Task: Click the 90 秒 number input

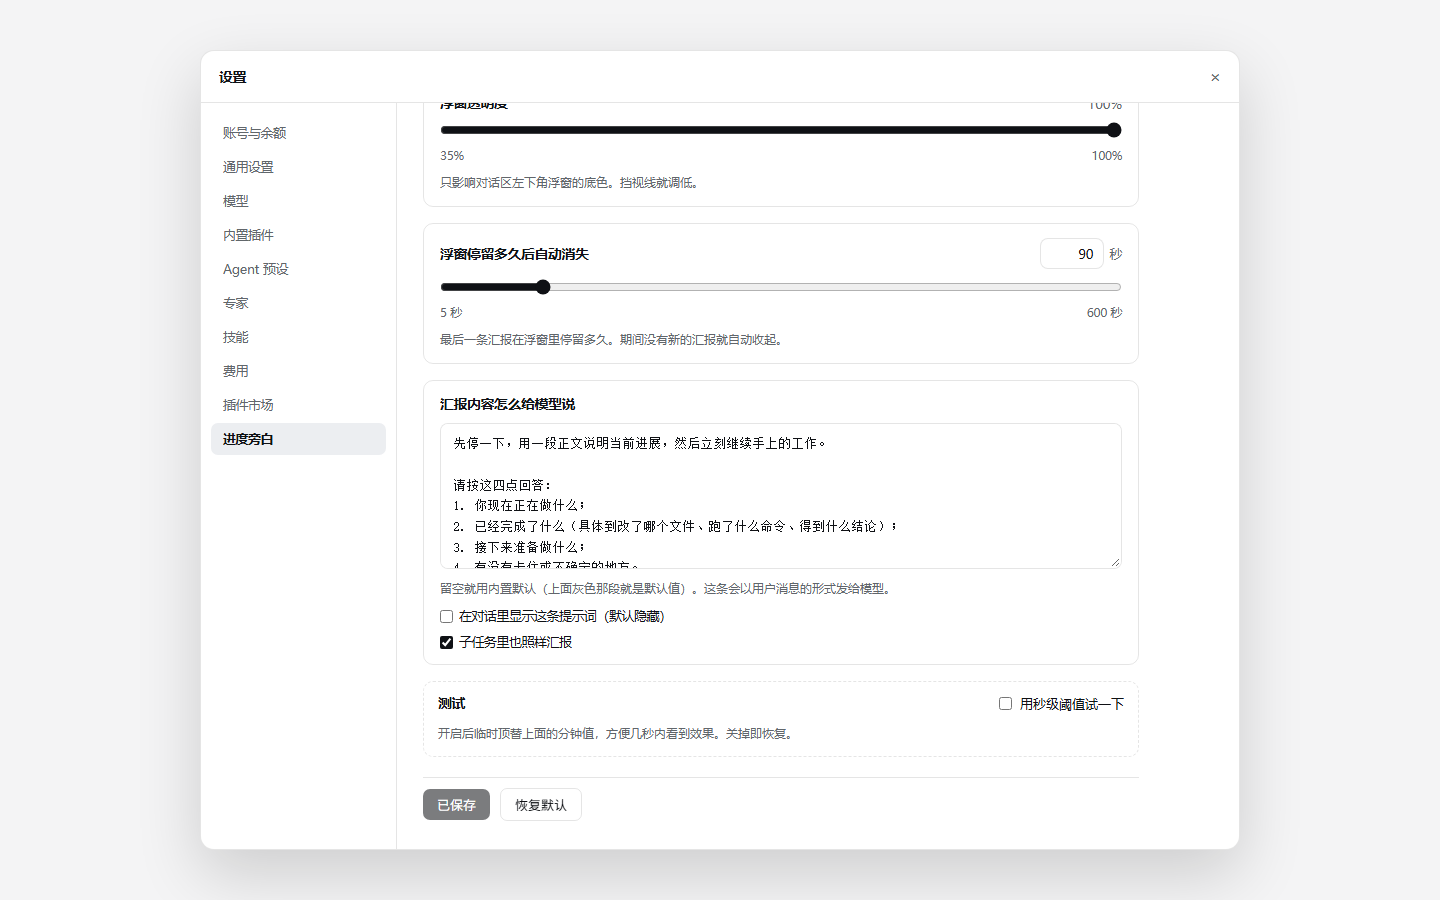Action: [1071, 254]
